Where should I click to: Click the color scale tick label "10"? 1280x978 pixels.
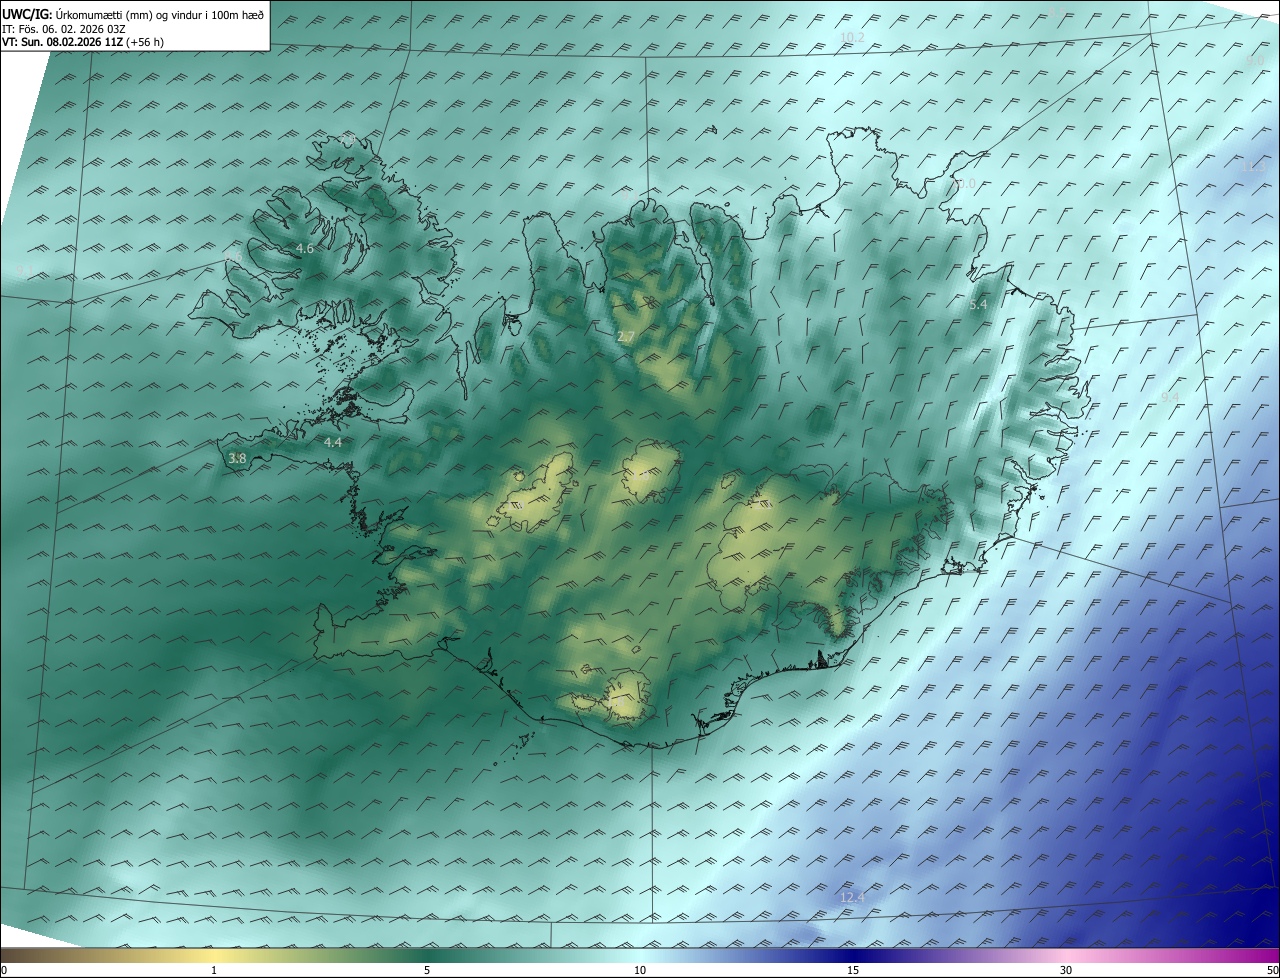(x=640, y=970)
